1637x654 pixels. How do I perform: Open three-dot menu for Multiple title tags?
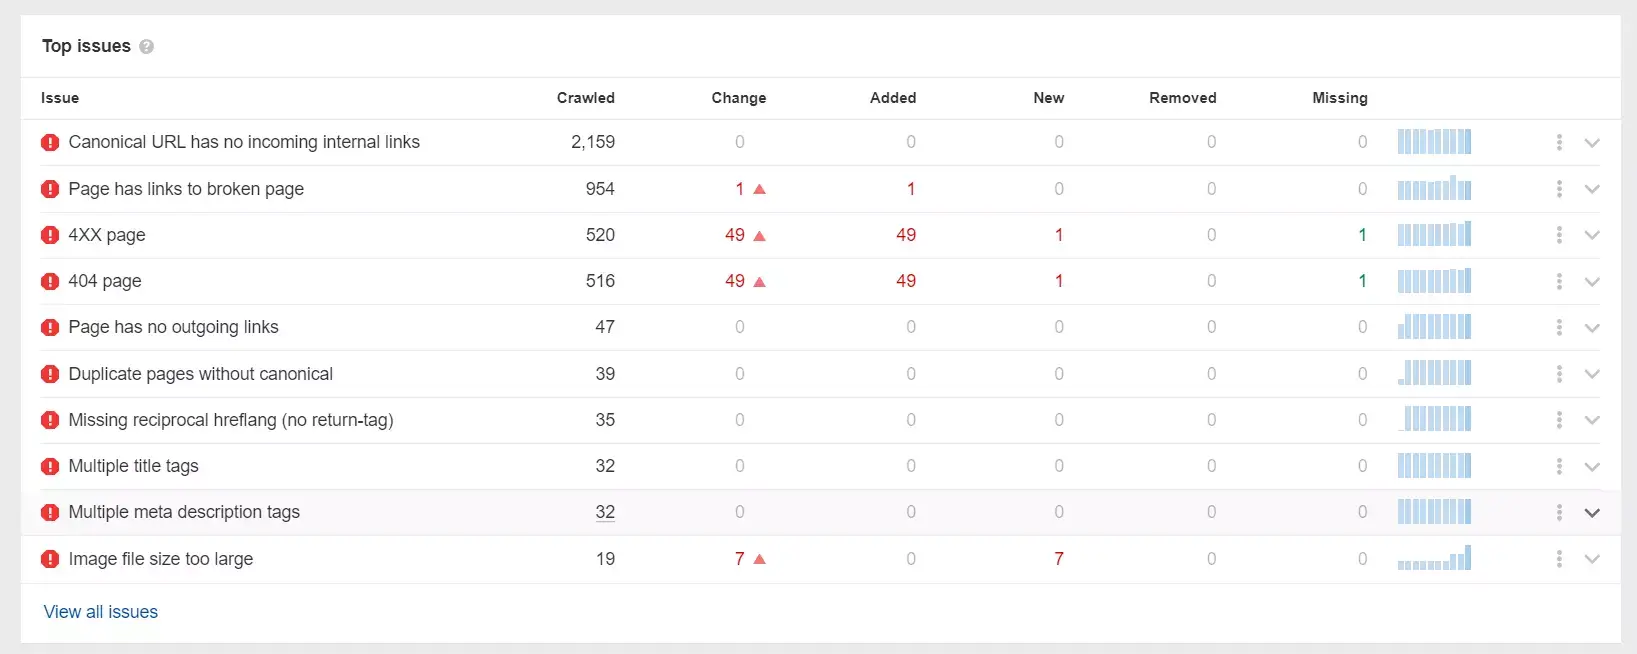(1559, 466)
